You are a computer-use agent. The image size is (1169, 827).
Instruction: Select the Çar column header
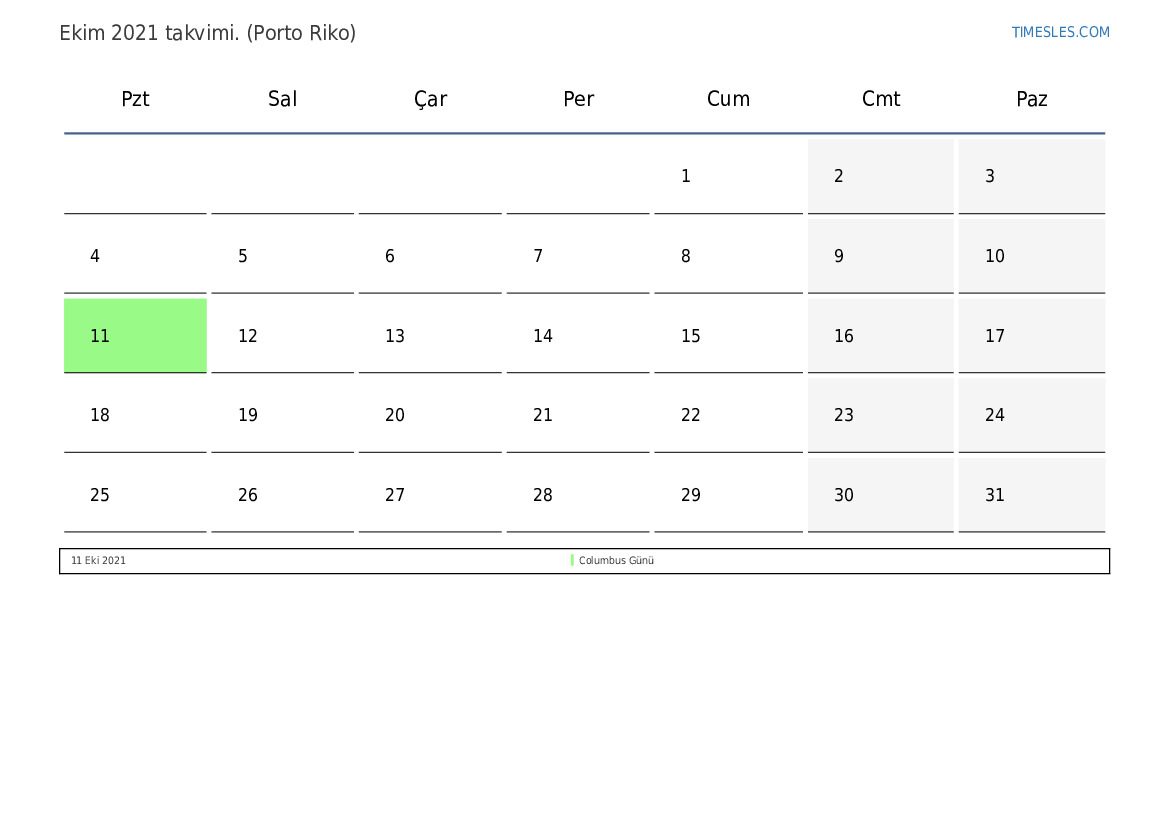(430, 99)
